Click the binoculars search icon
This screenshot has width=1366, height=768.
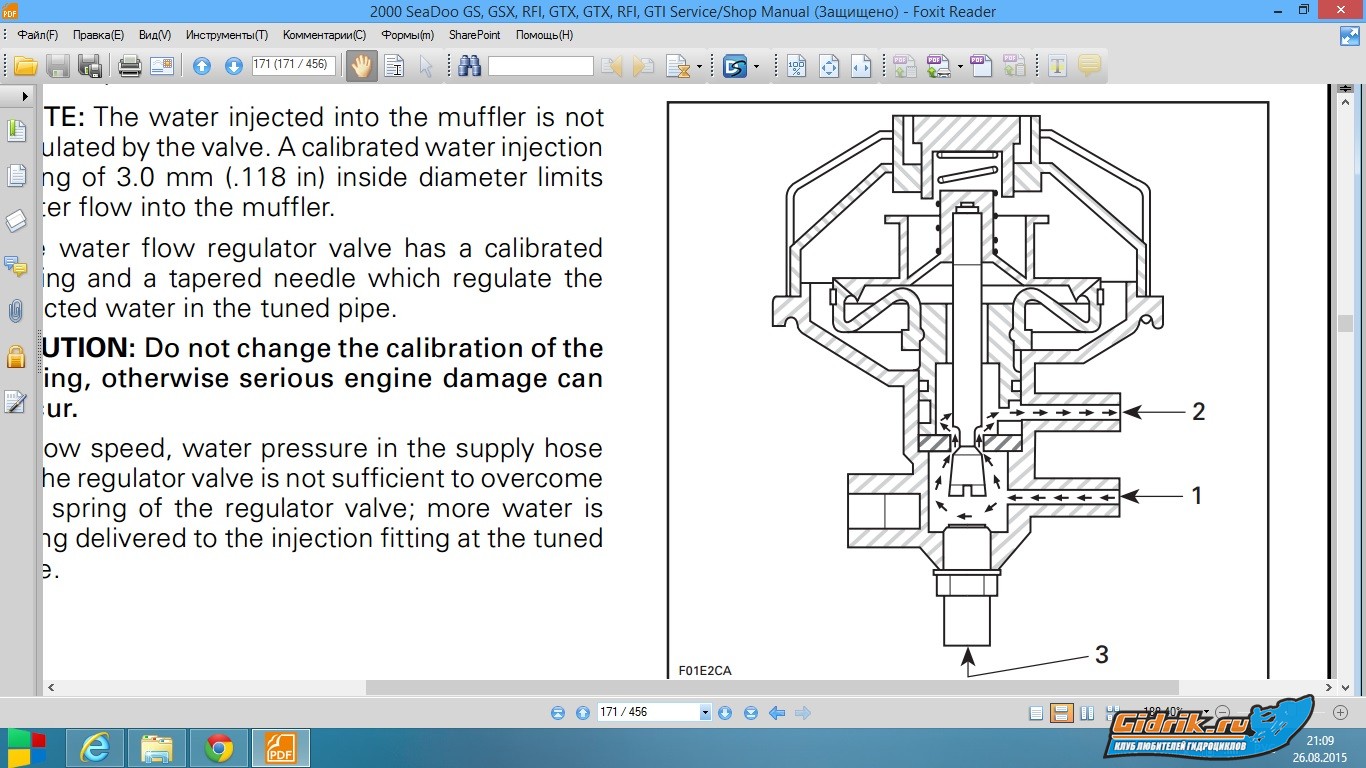tap(469, 66)
